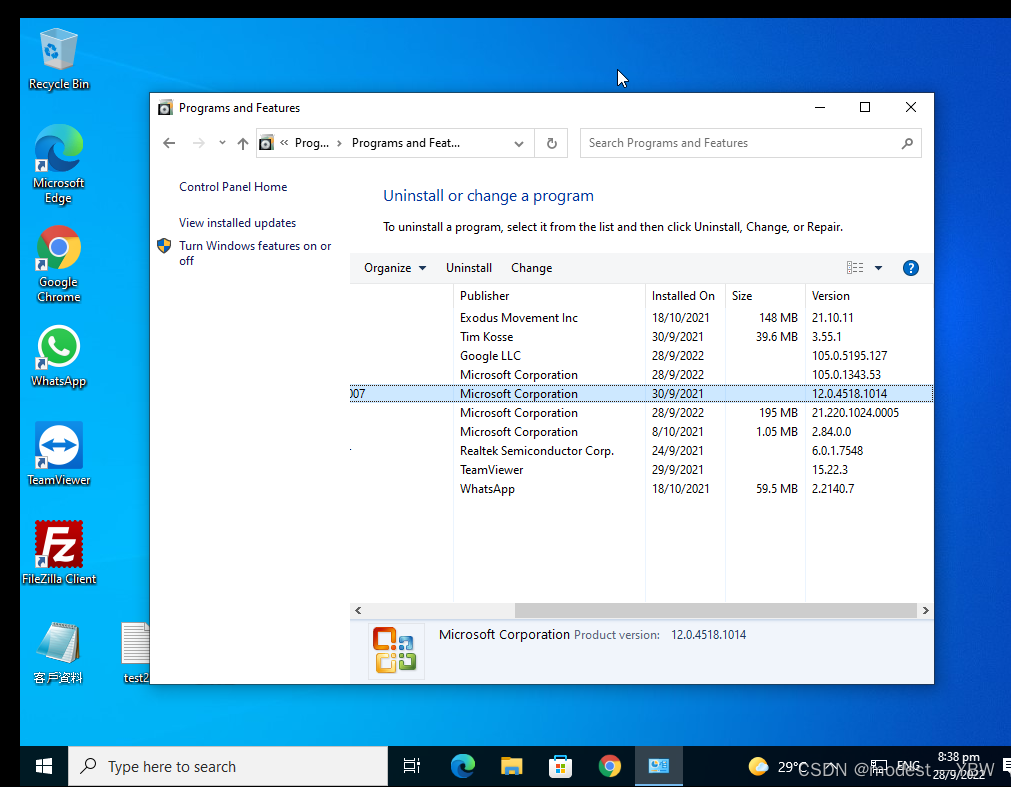Click the Type here to search taskbar box
1011x787 pixels.
click(228, 766)
